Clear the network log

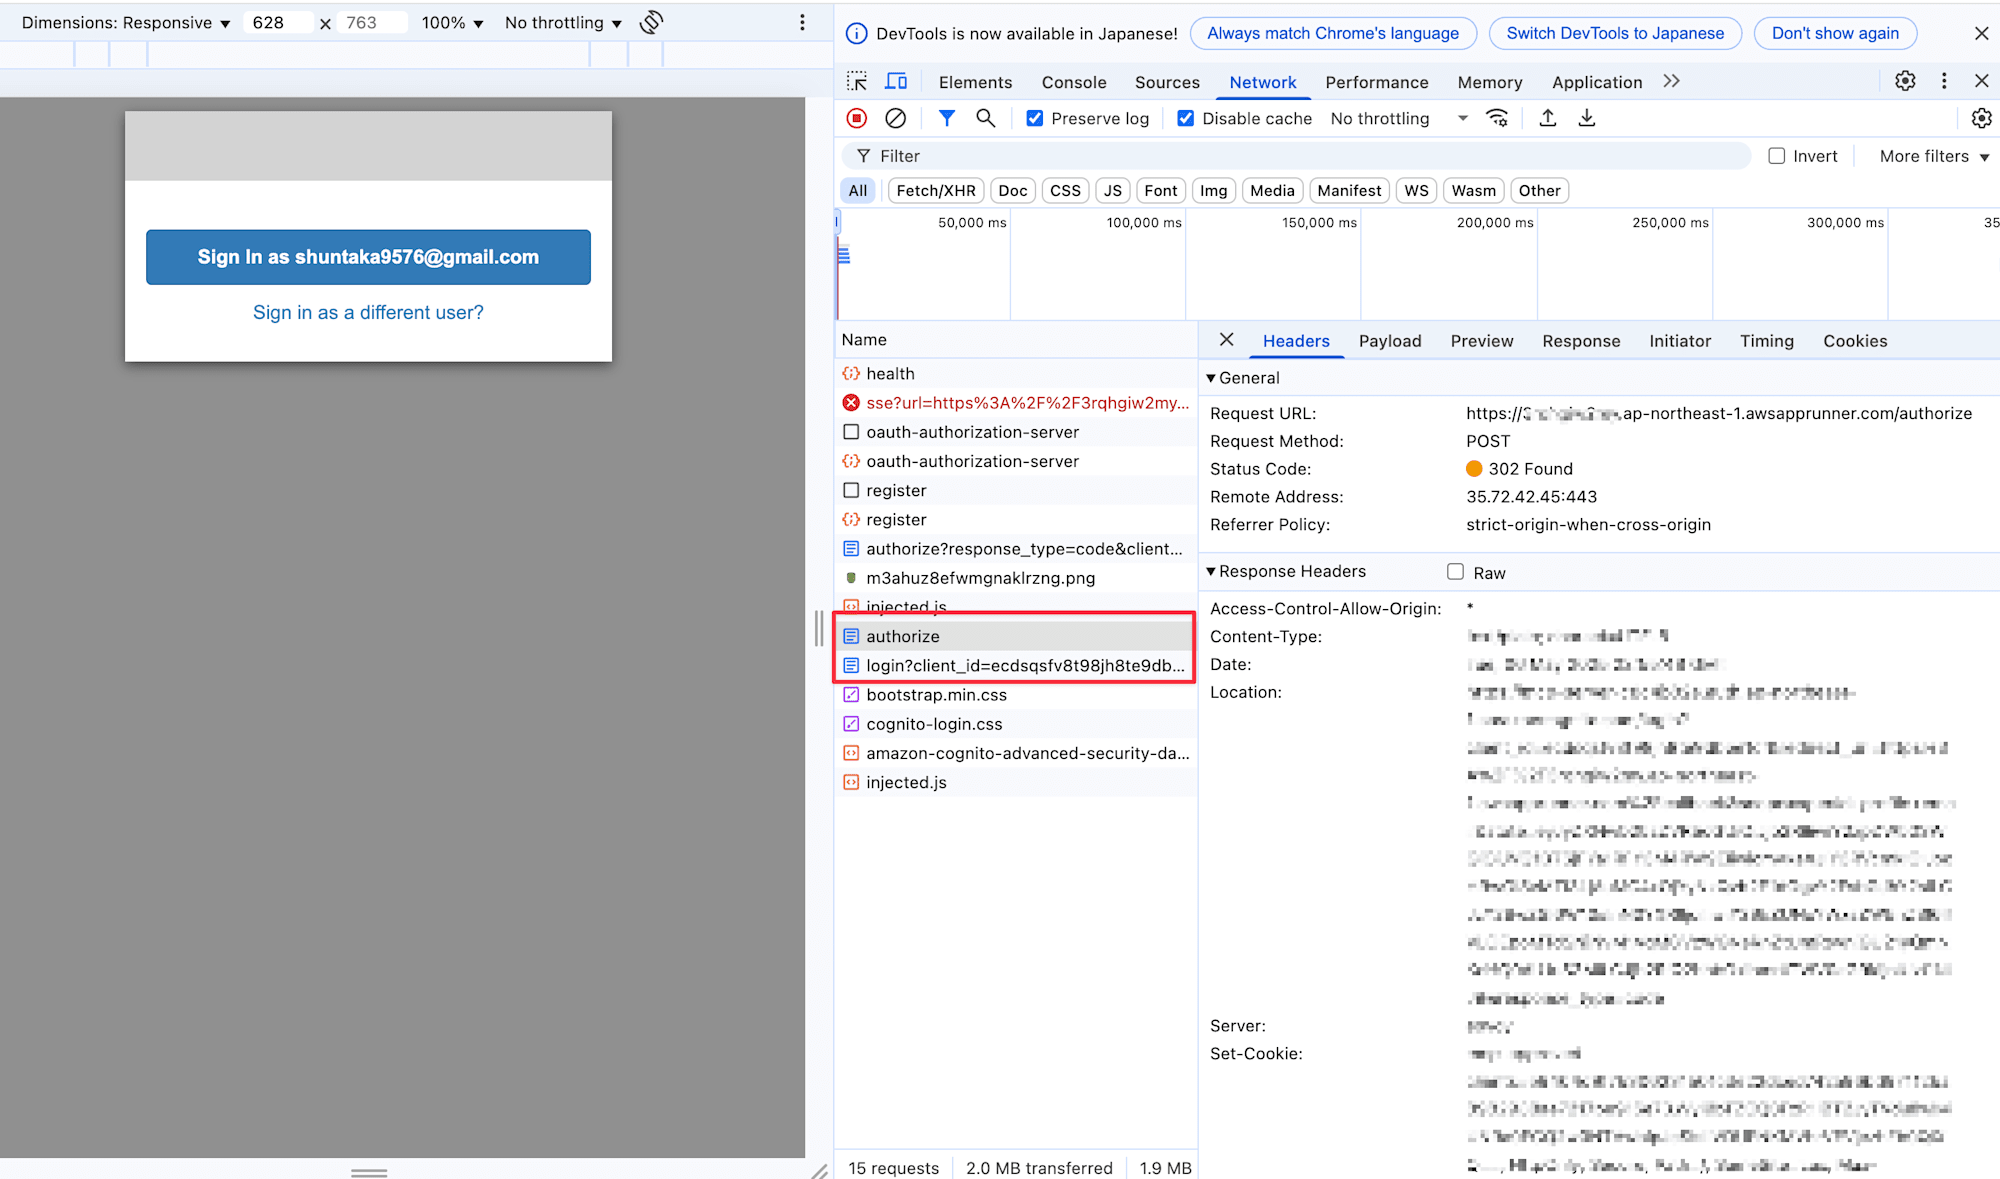896,118
